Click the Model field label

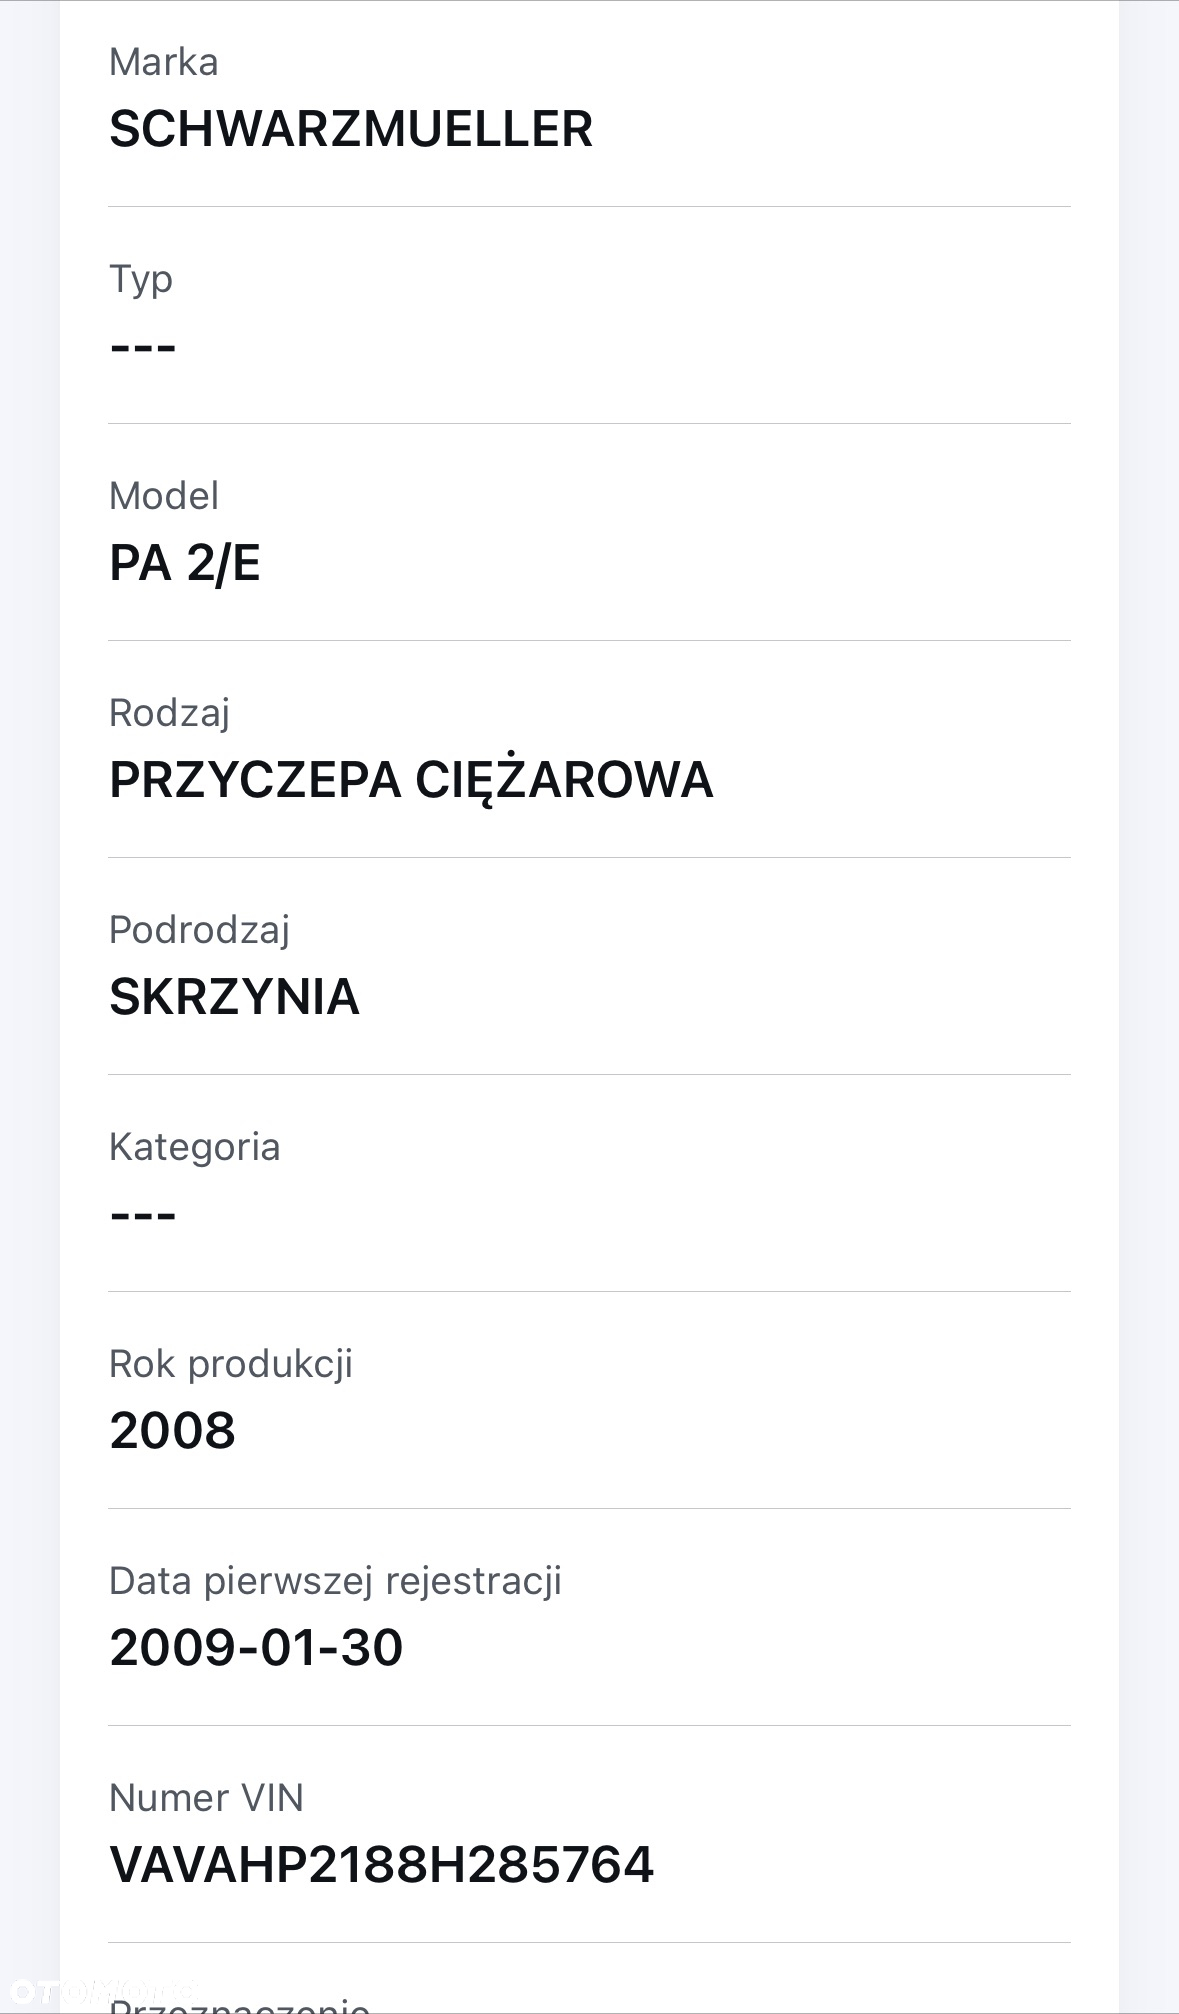164,496
